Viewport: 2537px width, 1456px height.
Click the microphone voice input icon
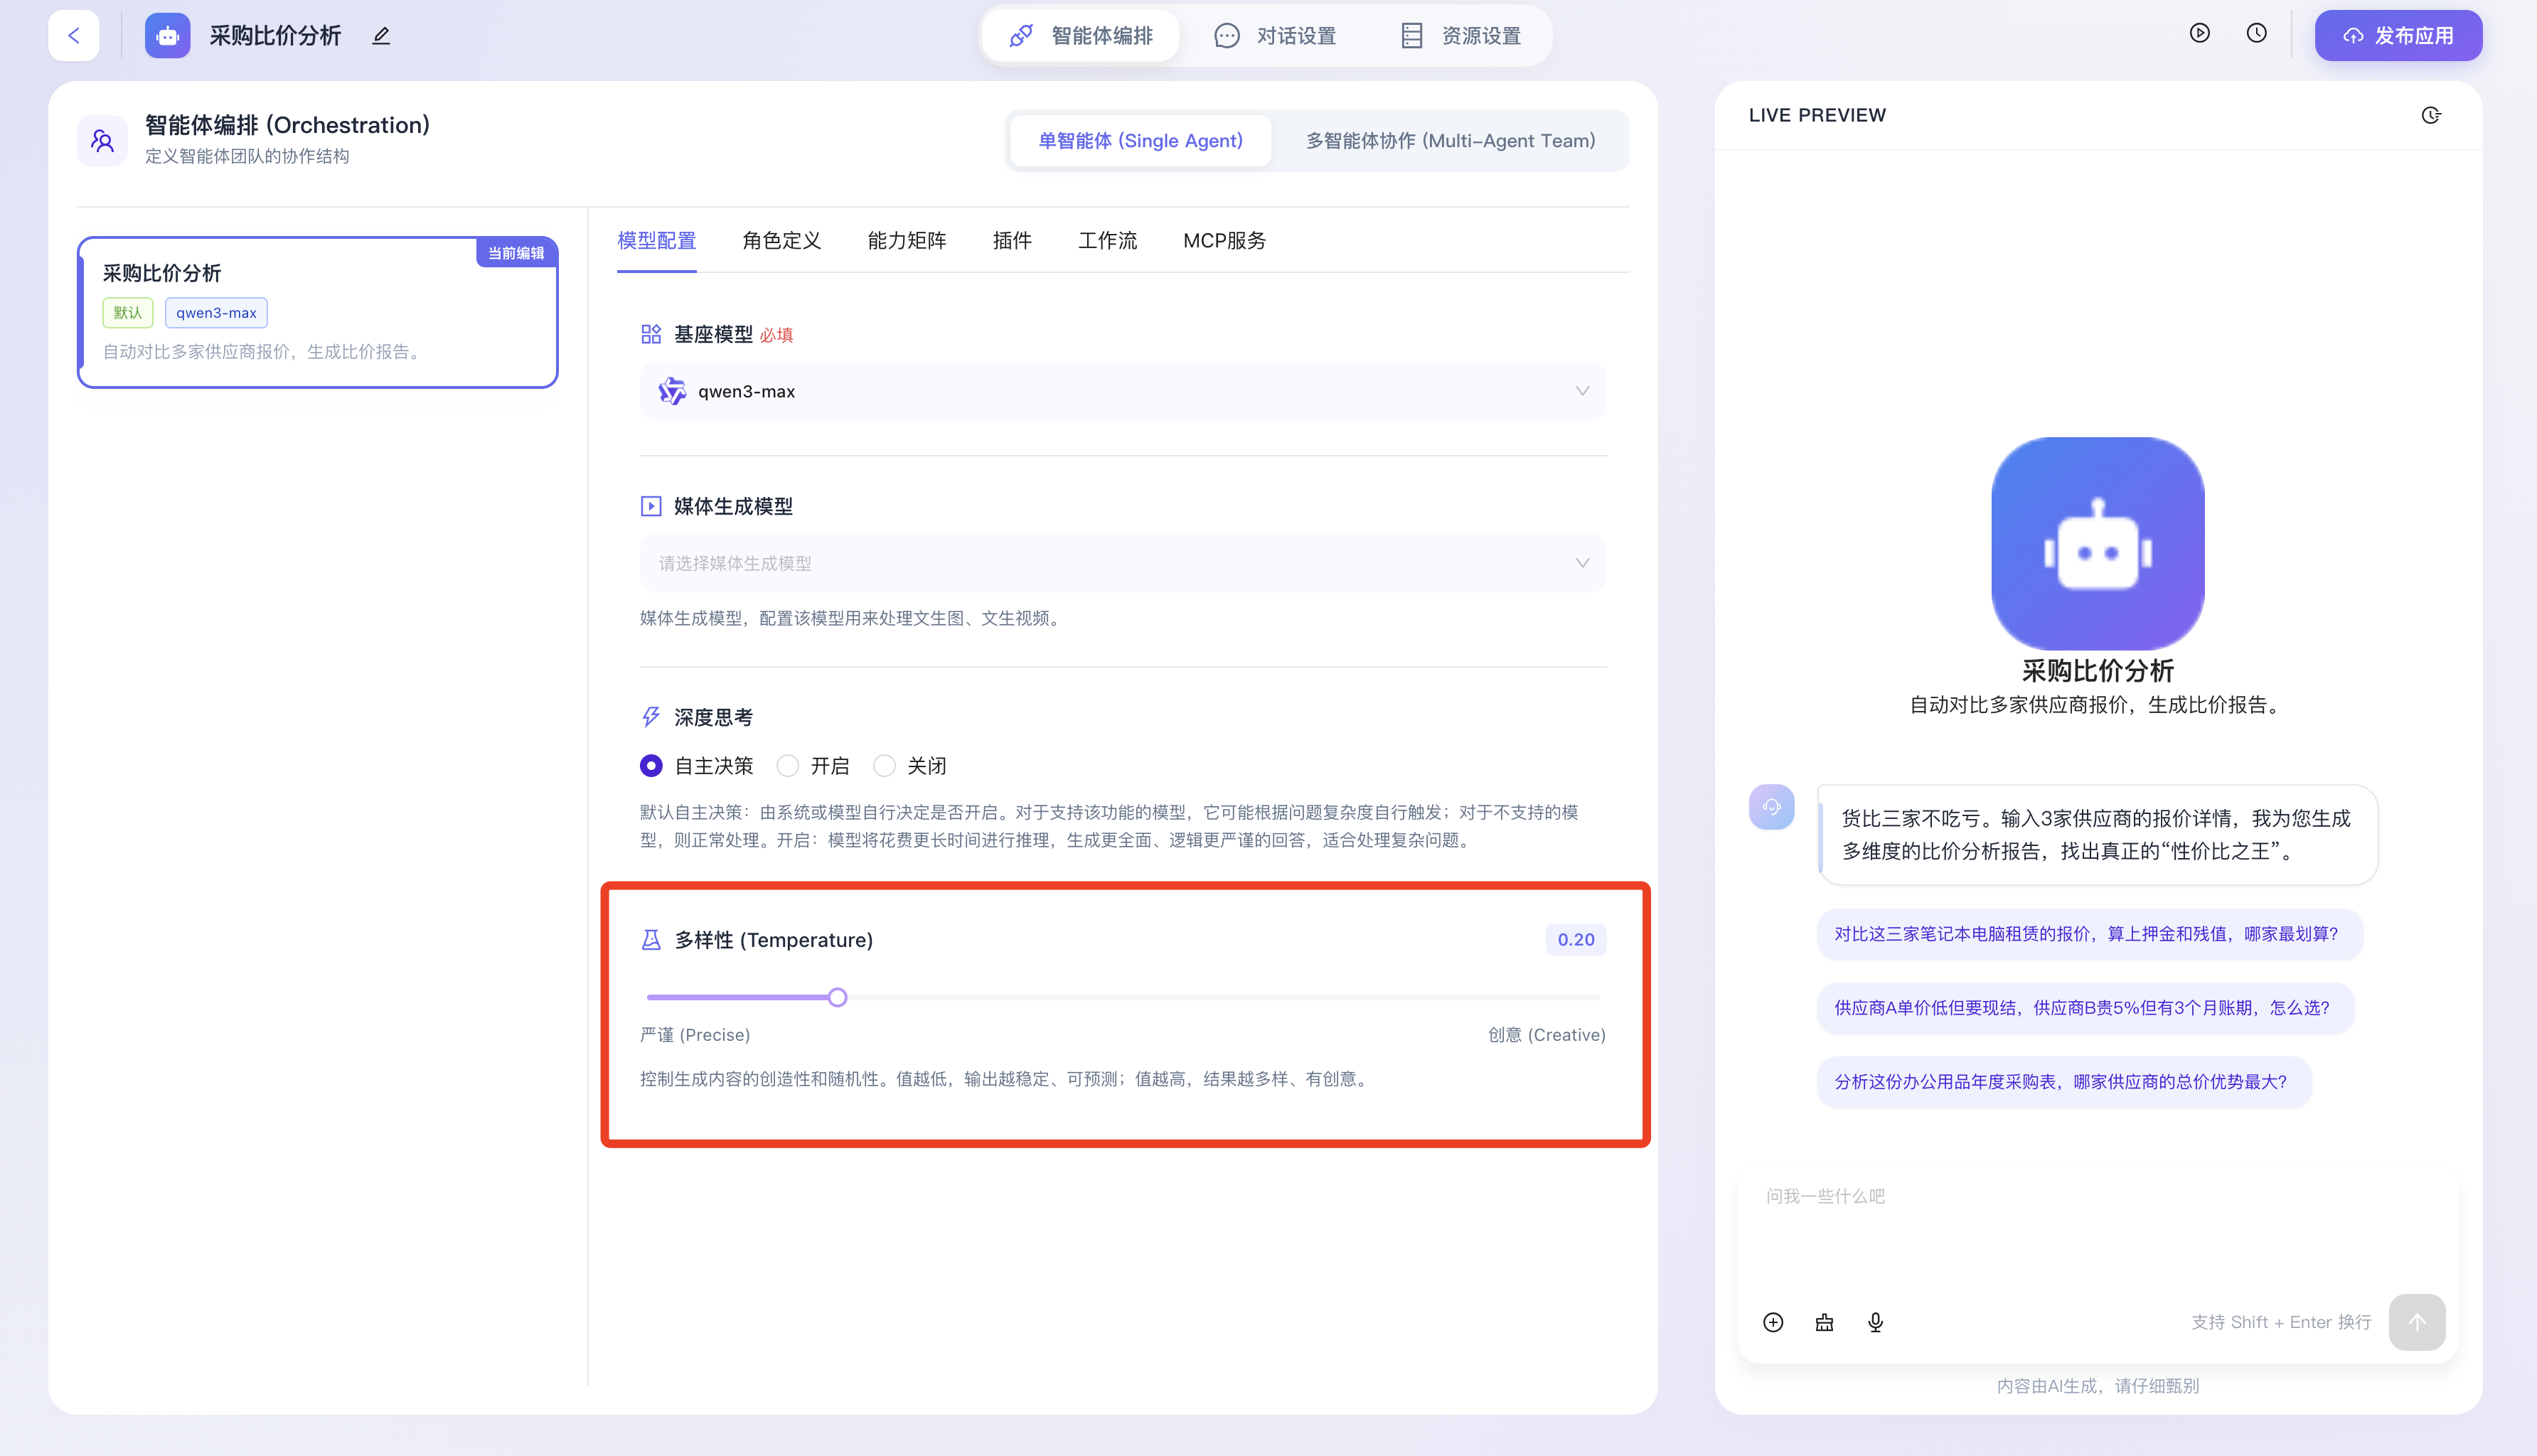1875,1322
